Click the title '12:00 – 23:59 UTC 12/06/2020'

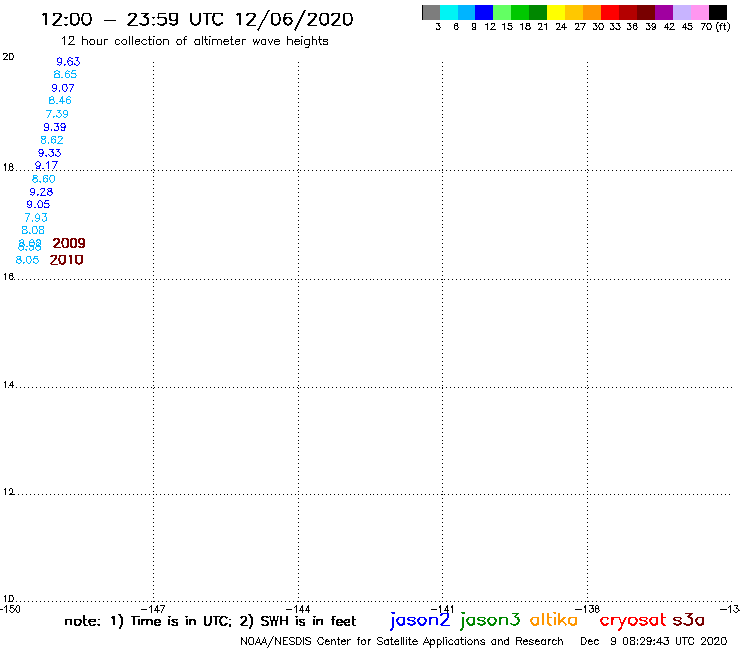point(197,19)
